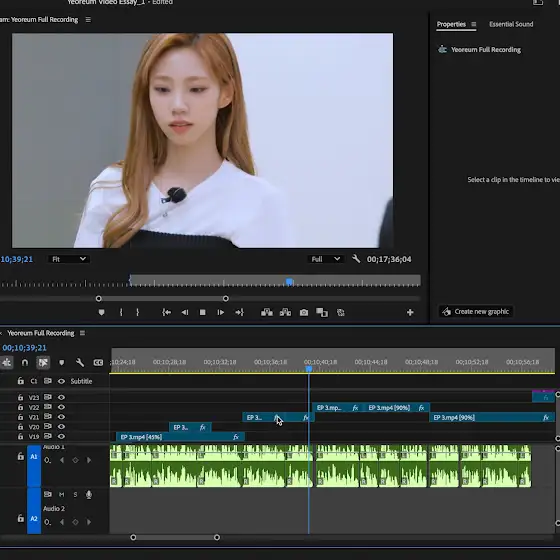Select Yeoreum Full Recording timeline tab

tap(41, 333)
